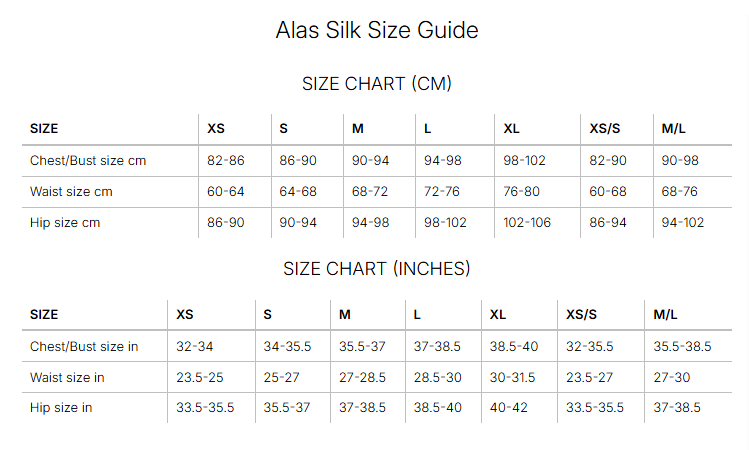This screenshot has height=450, width=749.
Task: Click the 102-106 hip value for XL
Action: pos(527,222)
